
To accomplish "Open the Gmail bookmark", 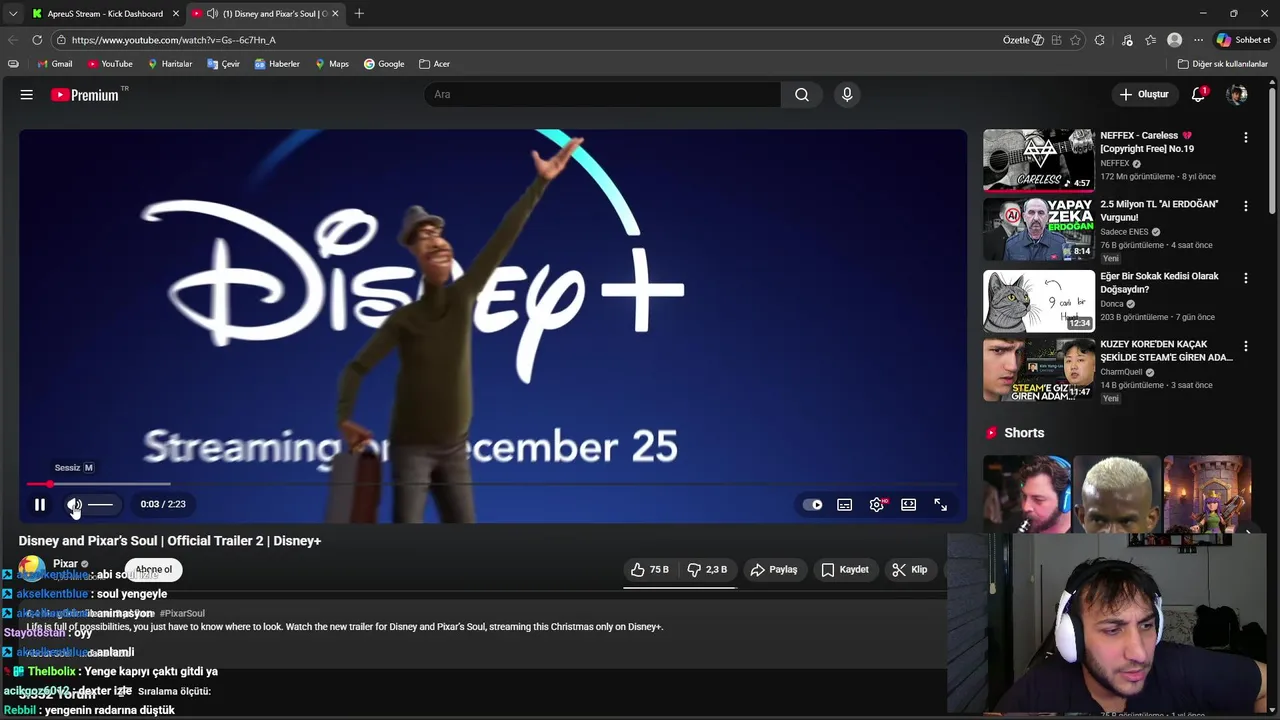I will (54, 64).
